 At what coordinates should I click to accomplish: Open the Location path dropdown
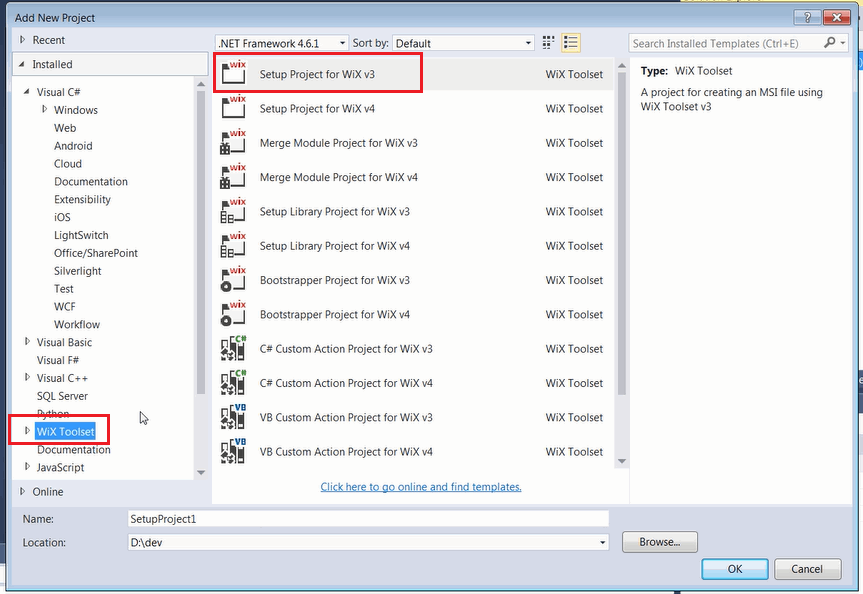(602, 542)
